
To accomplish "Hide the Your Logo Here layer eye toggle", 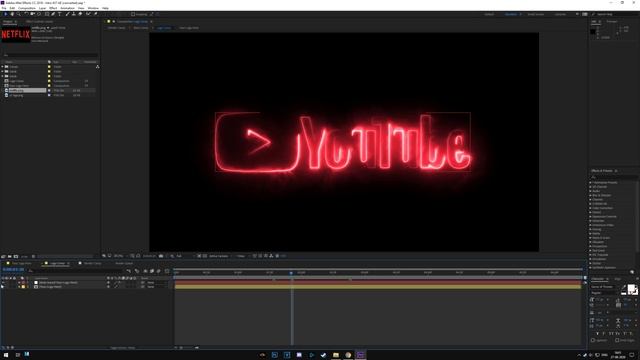I will click(3, 287).
